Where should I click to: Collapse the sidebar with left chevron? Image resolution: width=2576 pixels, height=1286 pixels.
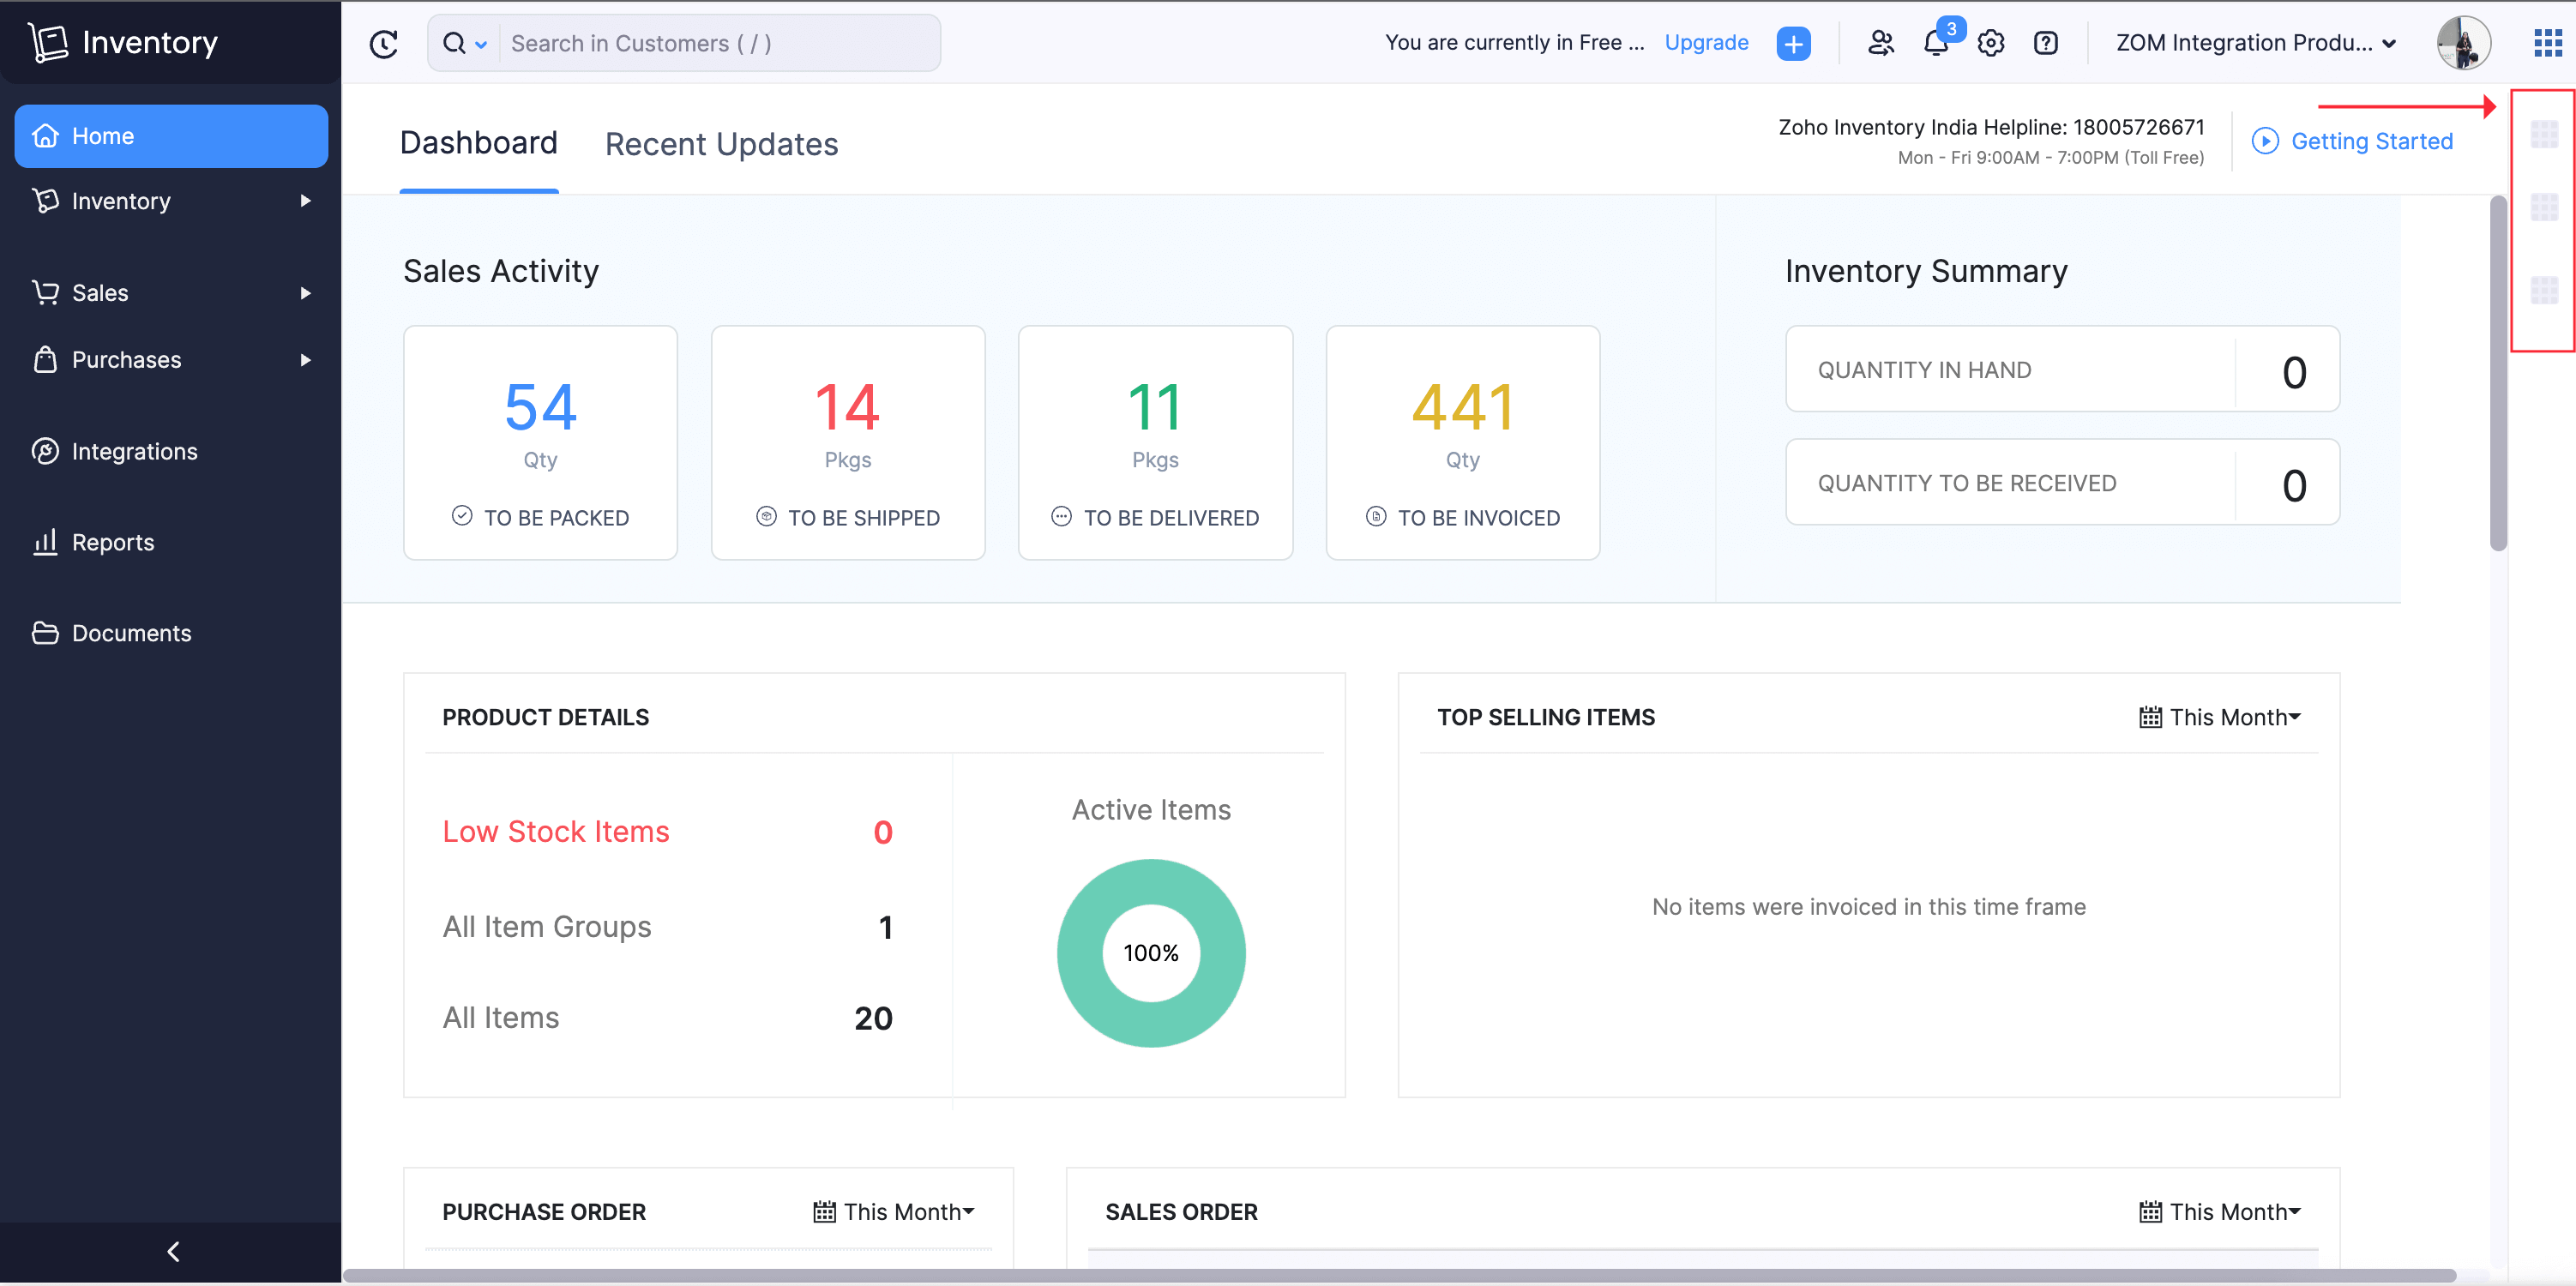(172, 1251)
